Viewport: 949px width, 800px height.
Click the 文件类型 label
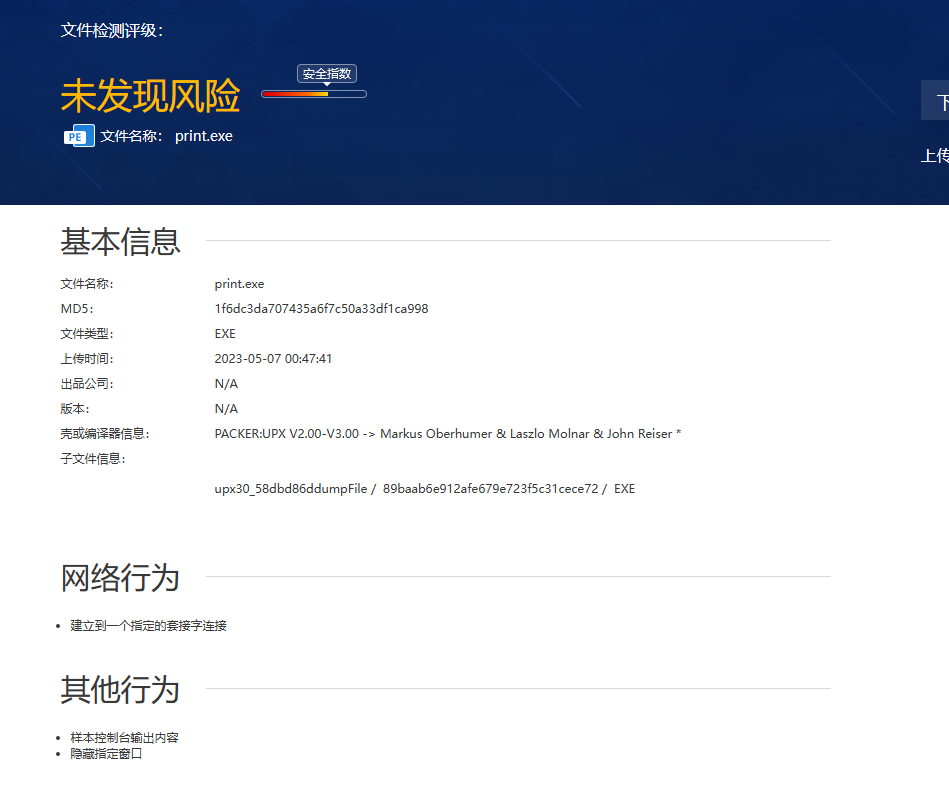pos(87,334)
